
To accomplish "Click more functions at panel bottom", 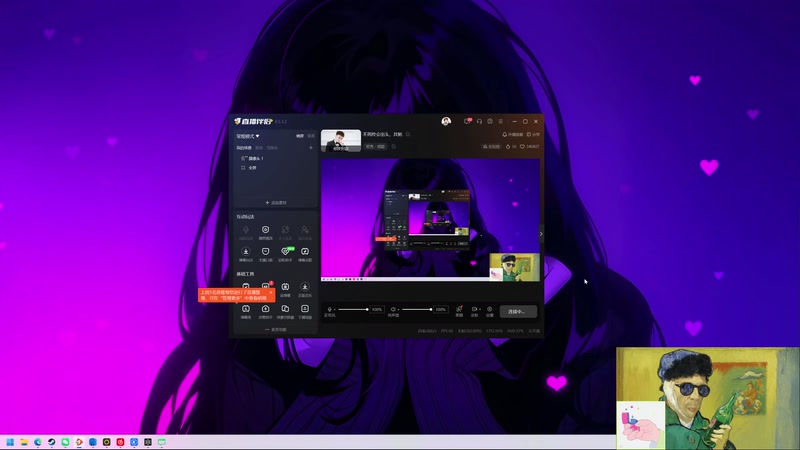I will point(276,330).
